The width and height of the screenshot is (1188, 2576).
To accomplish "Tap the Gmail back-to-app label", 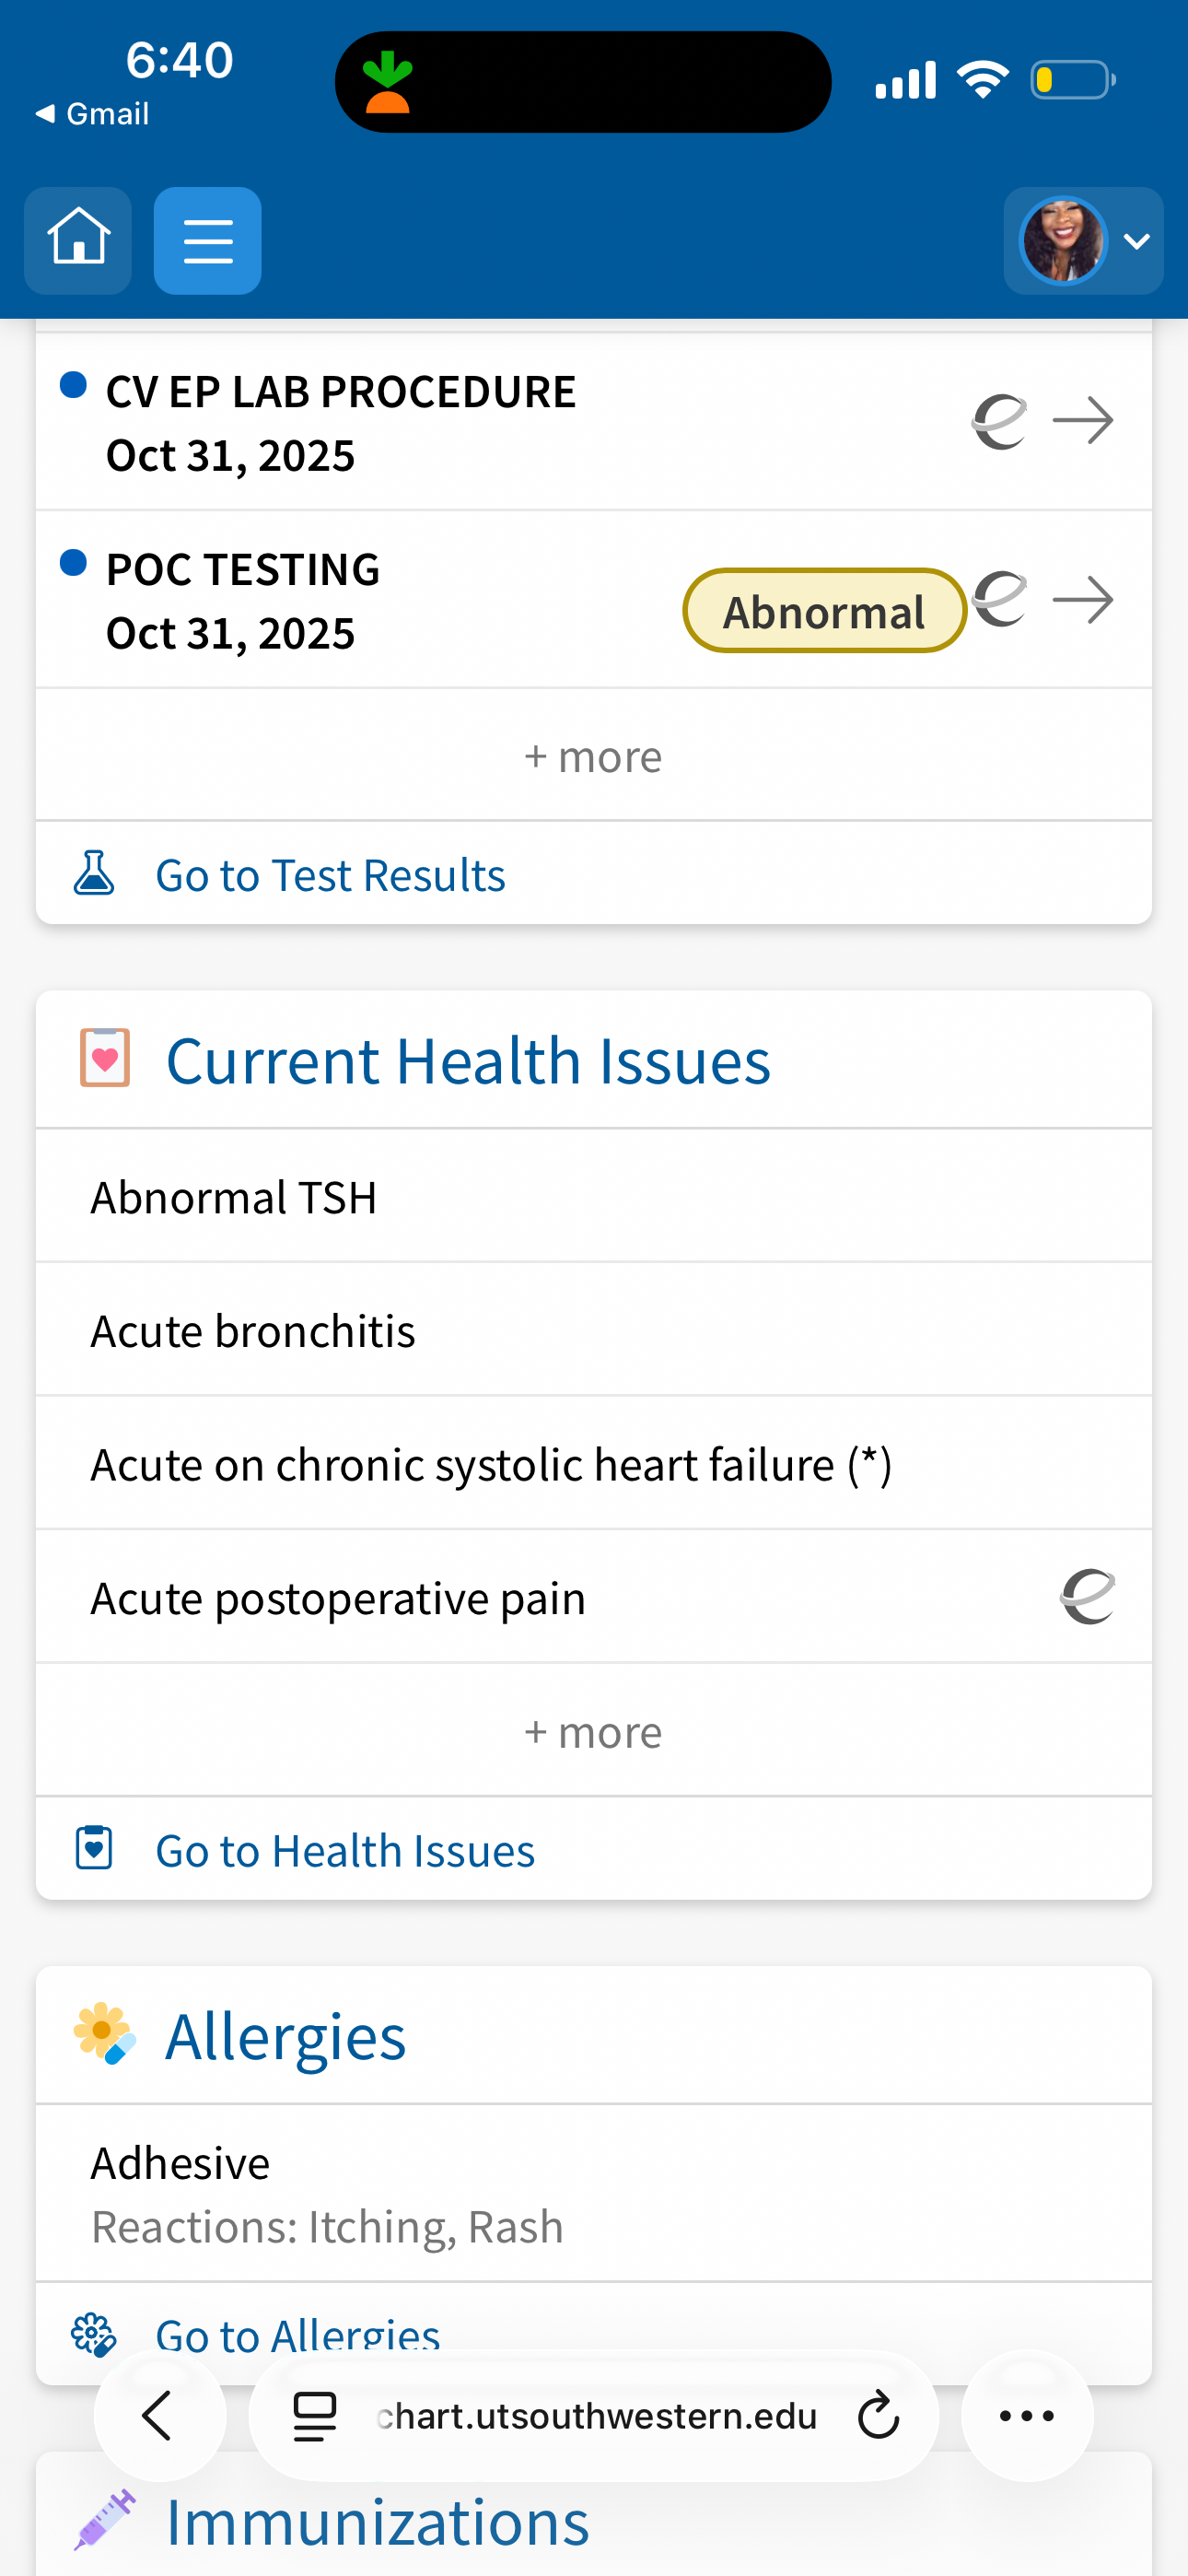I will 93,114.
